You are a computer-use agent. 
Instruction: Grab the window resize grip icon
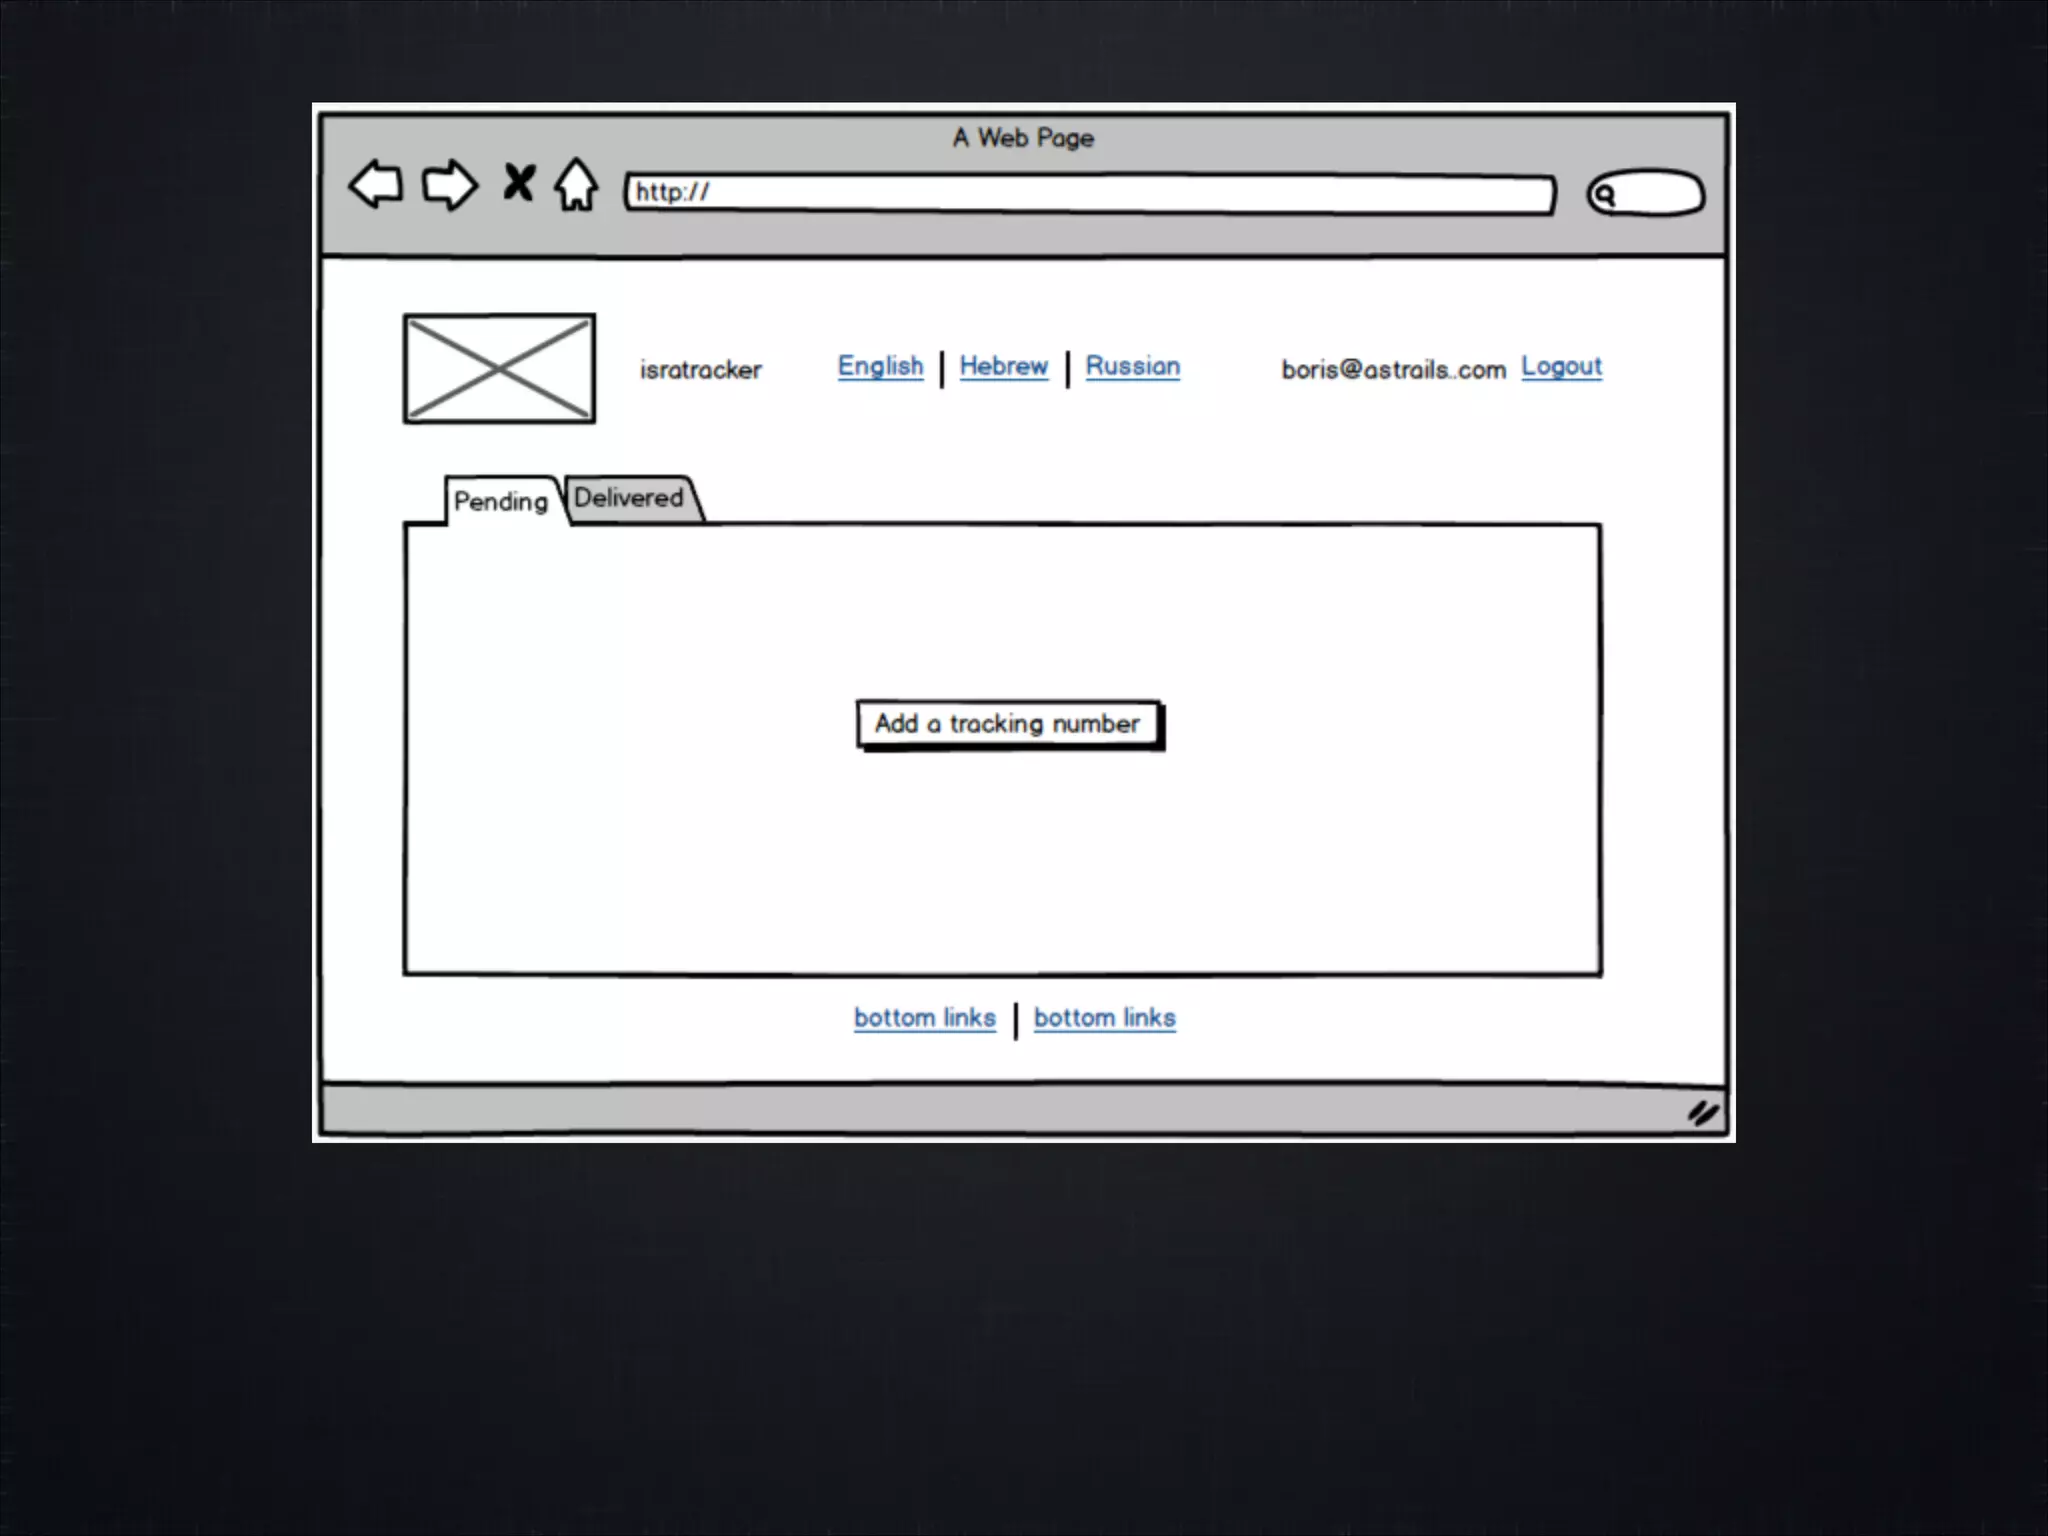point(1703,1113)
